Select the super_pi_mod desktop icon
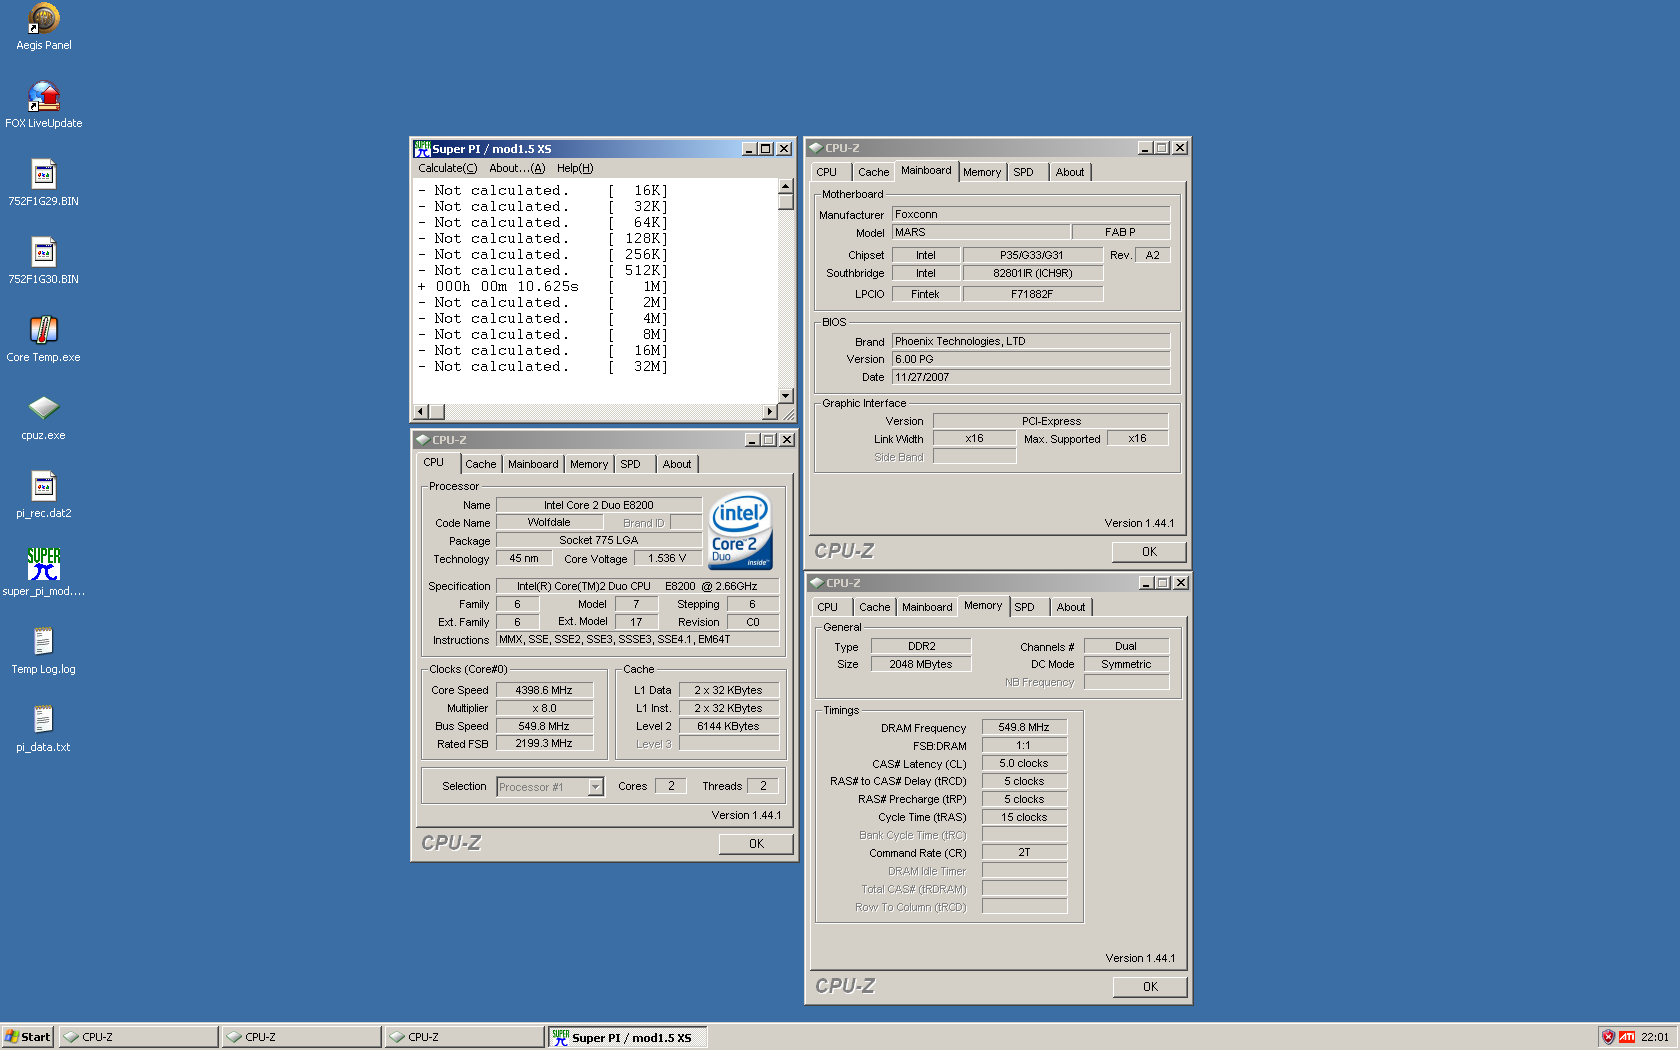The image size is (1680, 1050). (x=43, y=573)
